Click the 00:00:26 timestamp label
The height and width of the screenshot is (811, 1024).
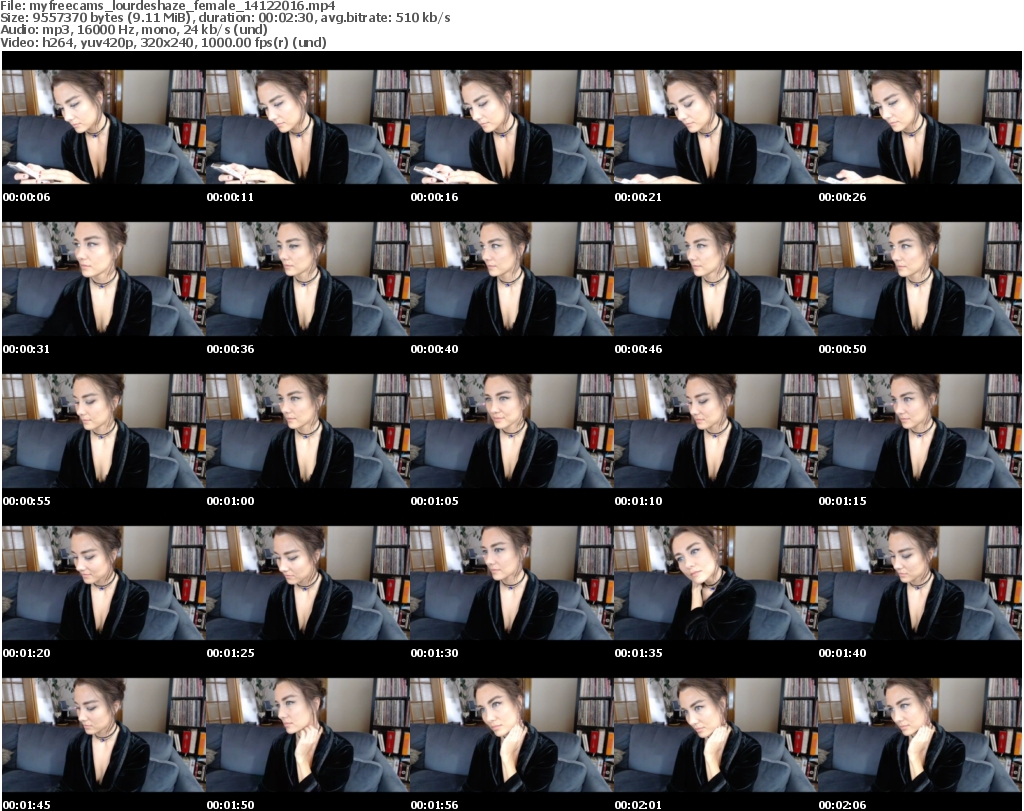pos(842,197)
